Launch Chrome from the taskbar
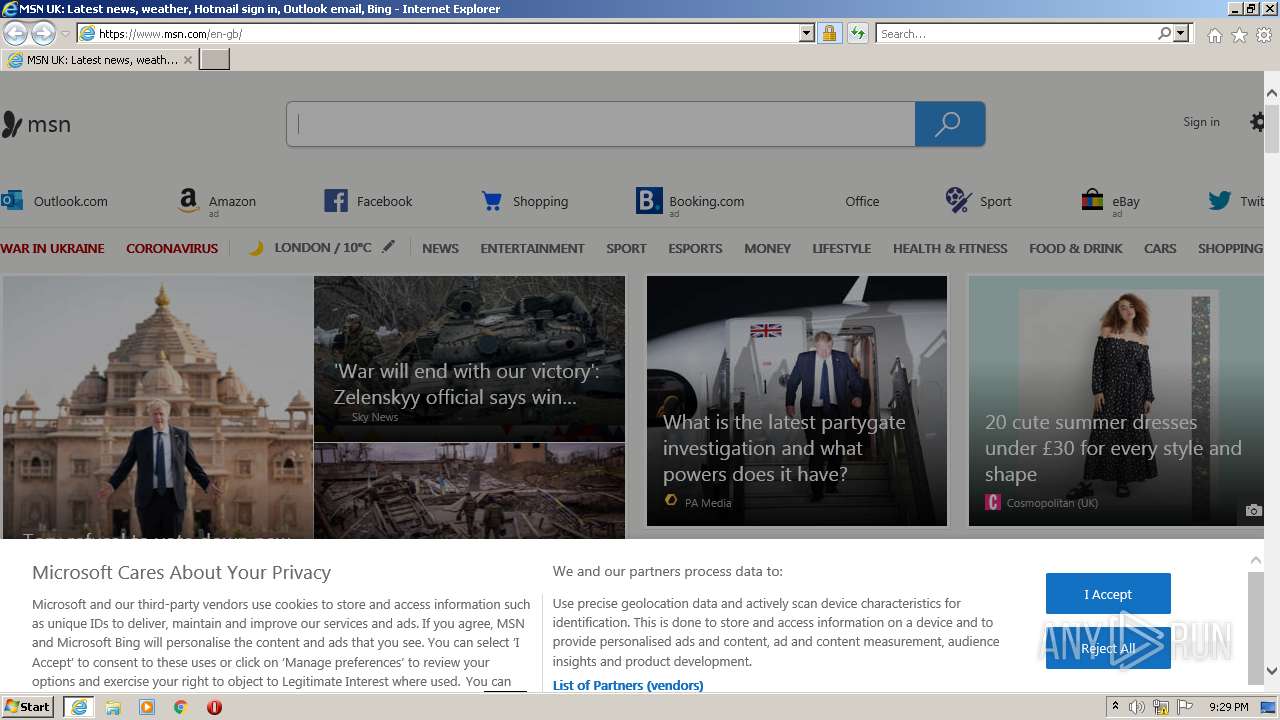The width and height of the screenshot is (1280, 720). [180, 707]
